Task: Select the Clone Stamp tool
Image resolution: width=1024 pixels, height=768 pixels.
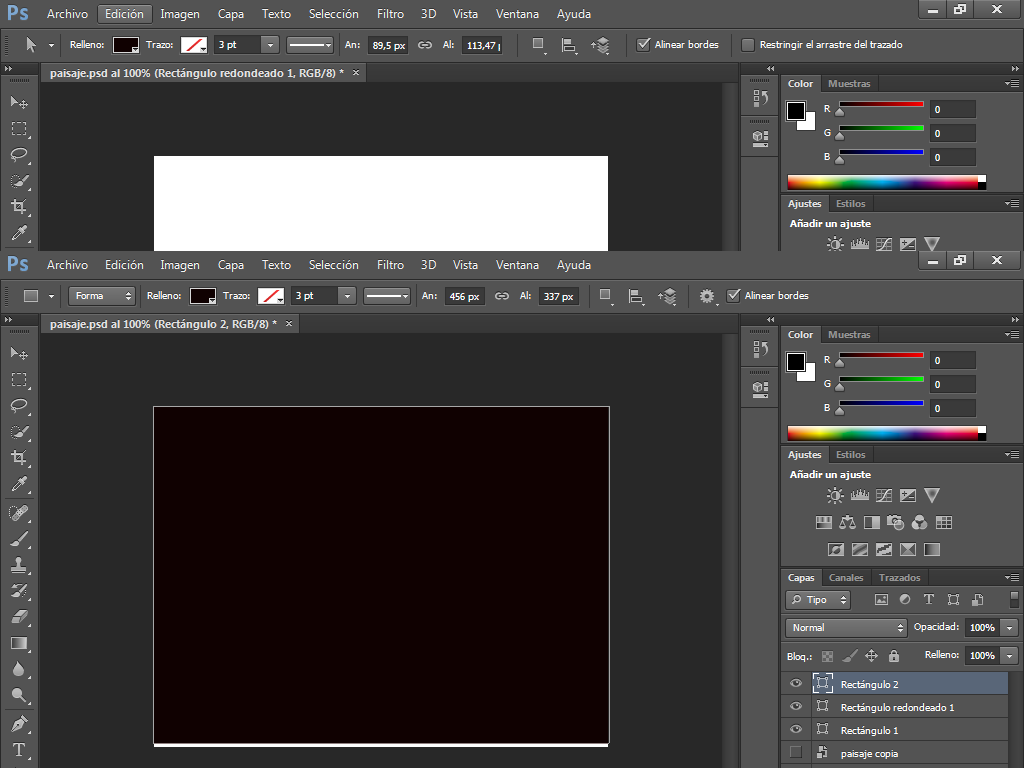Action: (19, 566)
